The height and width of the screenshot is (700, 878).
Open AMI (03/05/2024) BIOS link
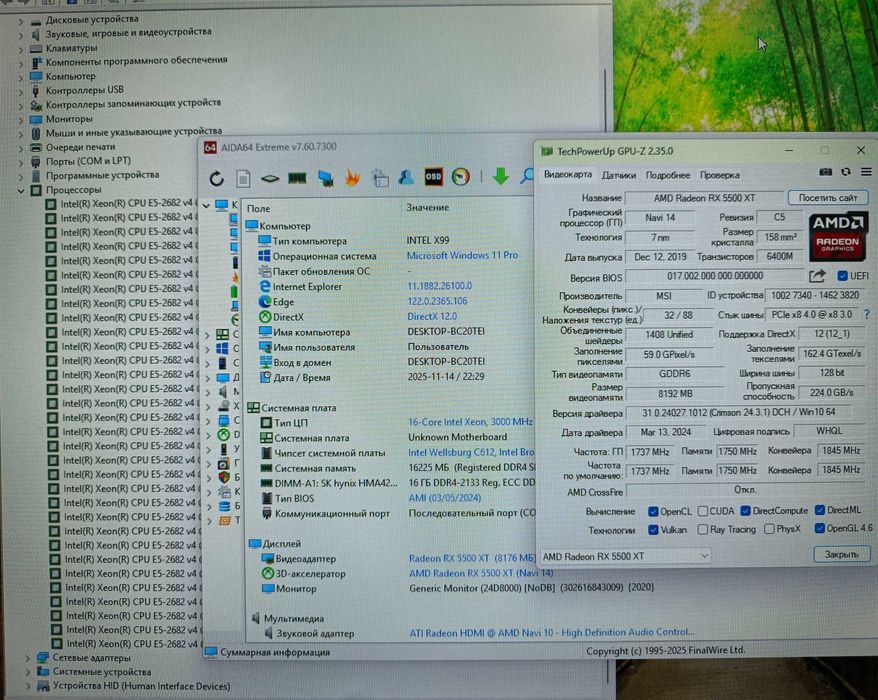coord(445,498)
